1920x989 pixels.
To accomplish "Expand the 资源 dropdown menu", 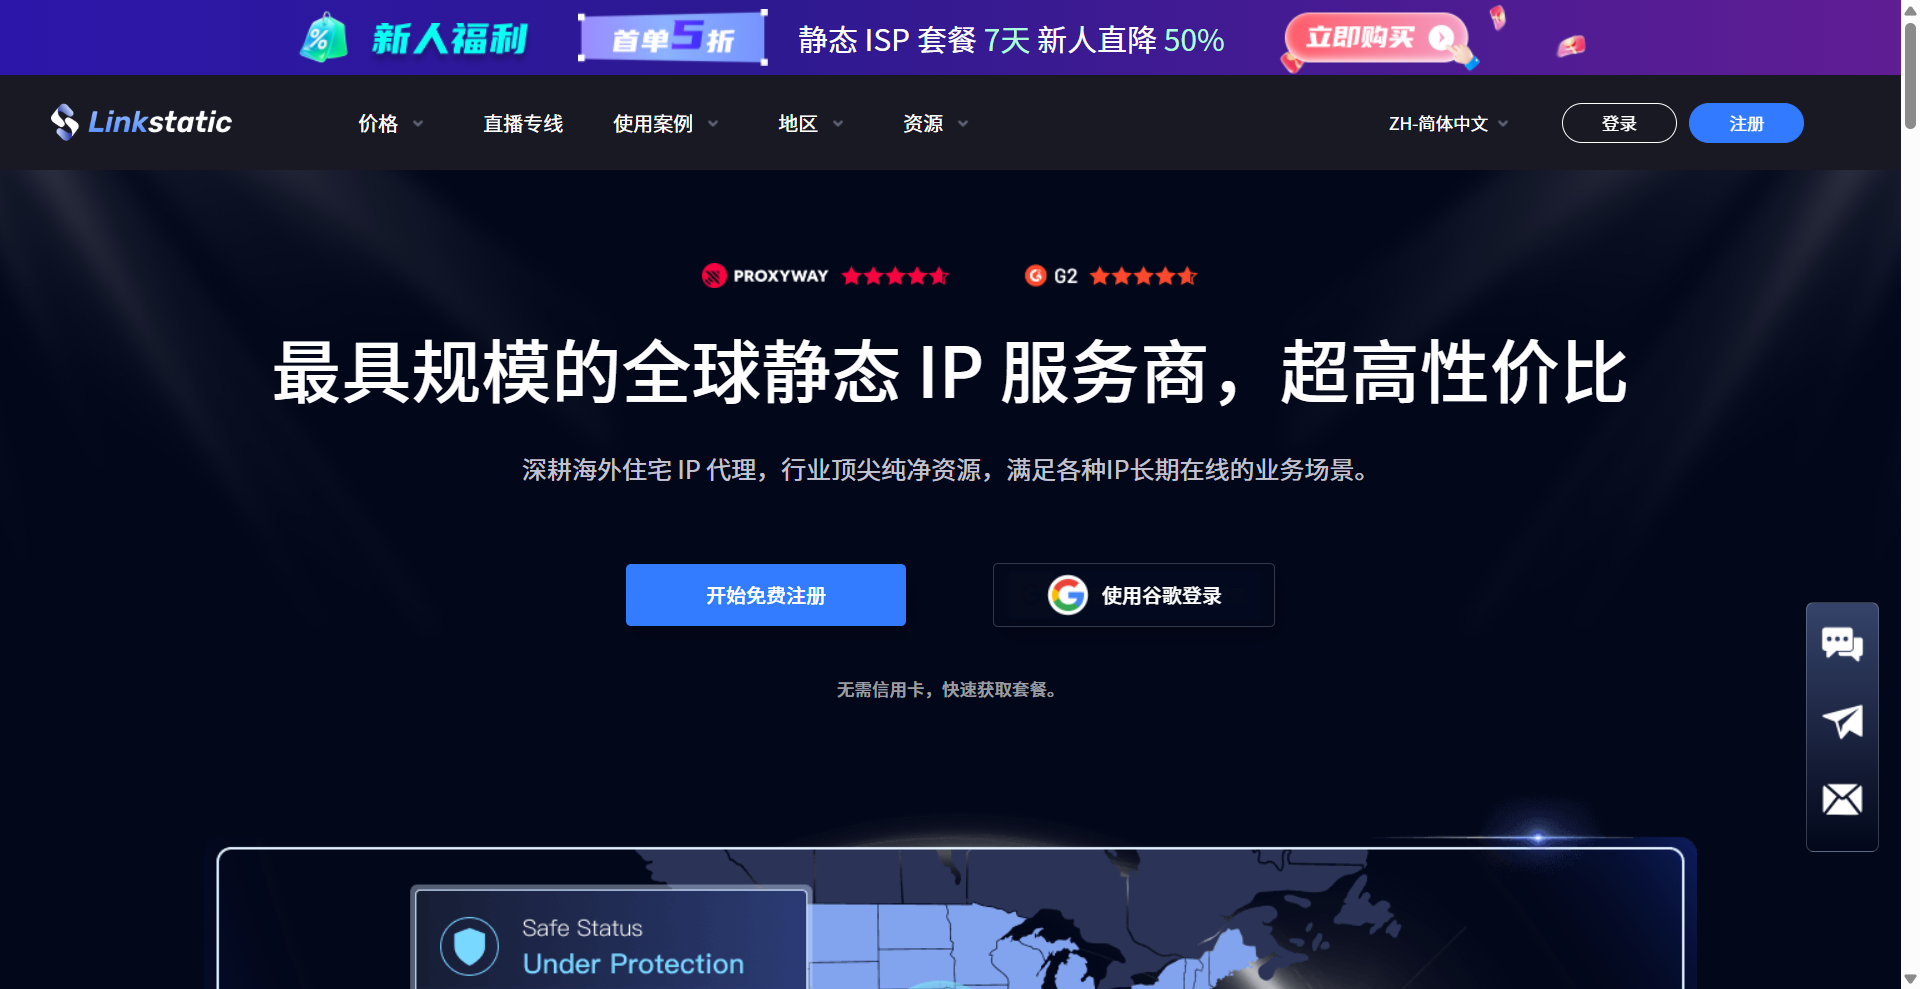I will click(936, 123).
